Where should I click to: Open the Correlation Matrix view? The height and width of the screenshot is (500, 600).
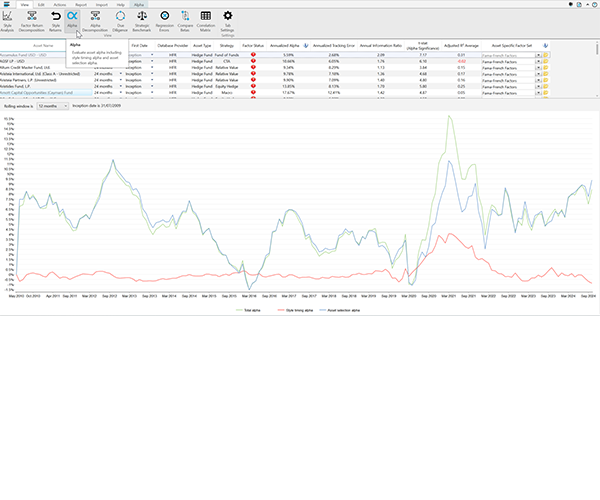click(x=206, y=21)
